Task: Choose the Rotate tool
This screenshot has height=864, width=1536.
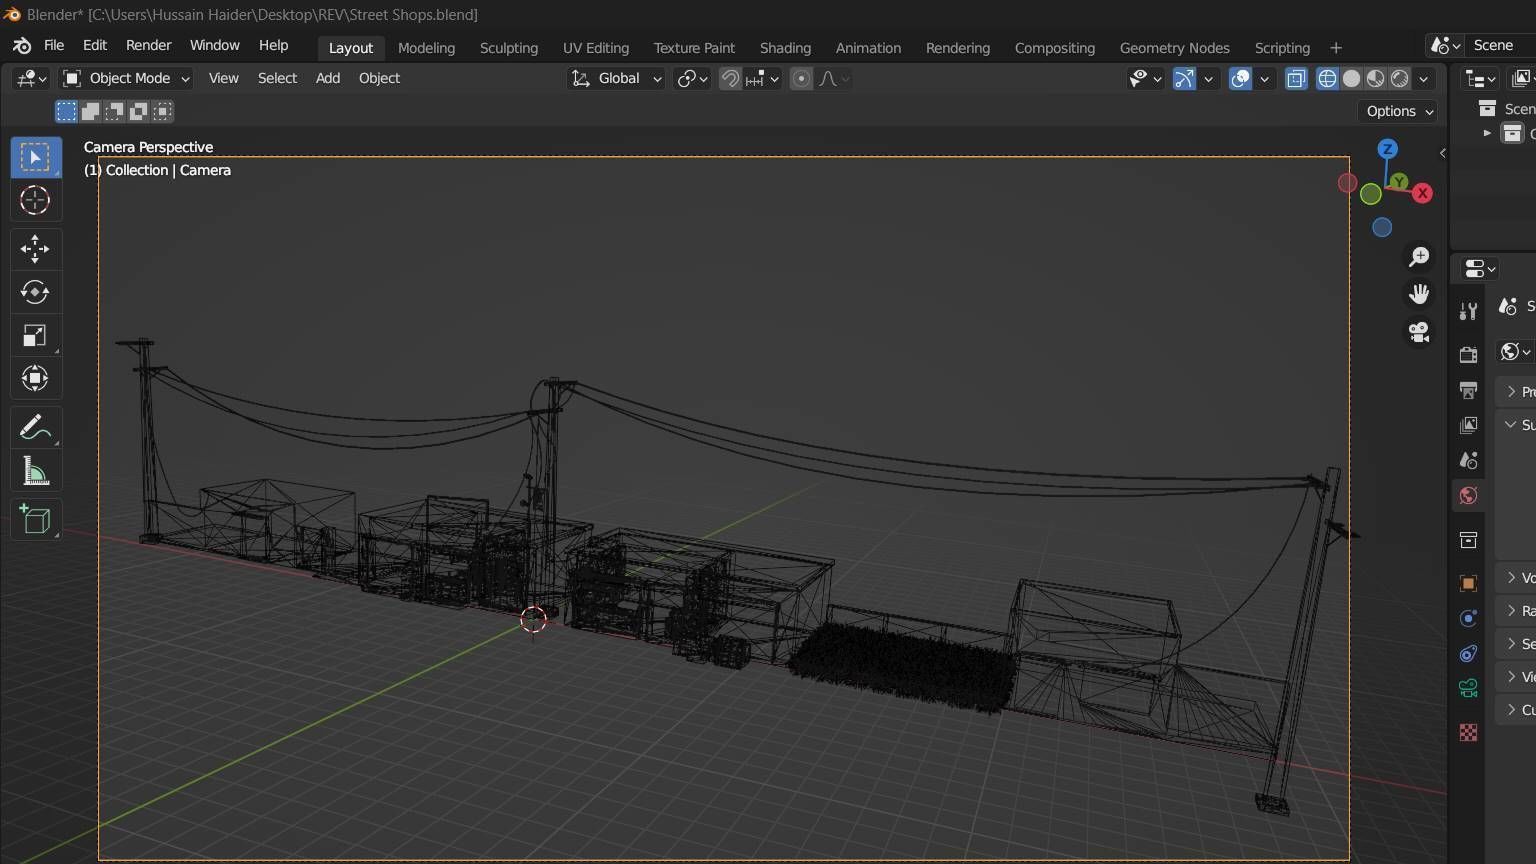Action: 35,292
